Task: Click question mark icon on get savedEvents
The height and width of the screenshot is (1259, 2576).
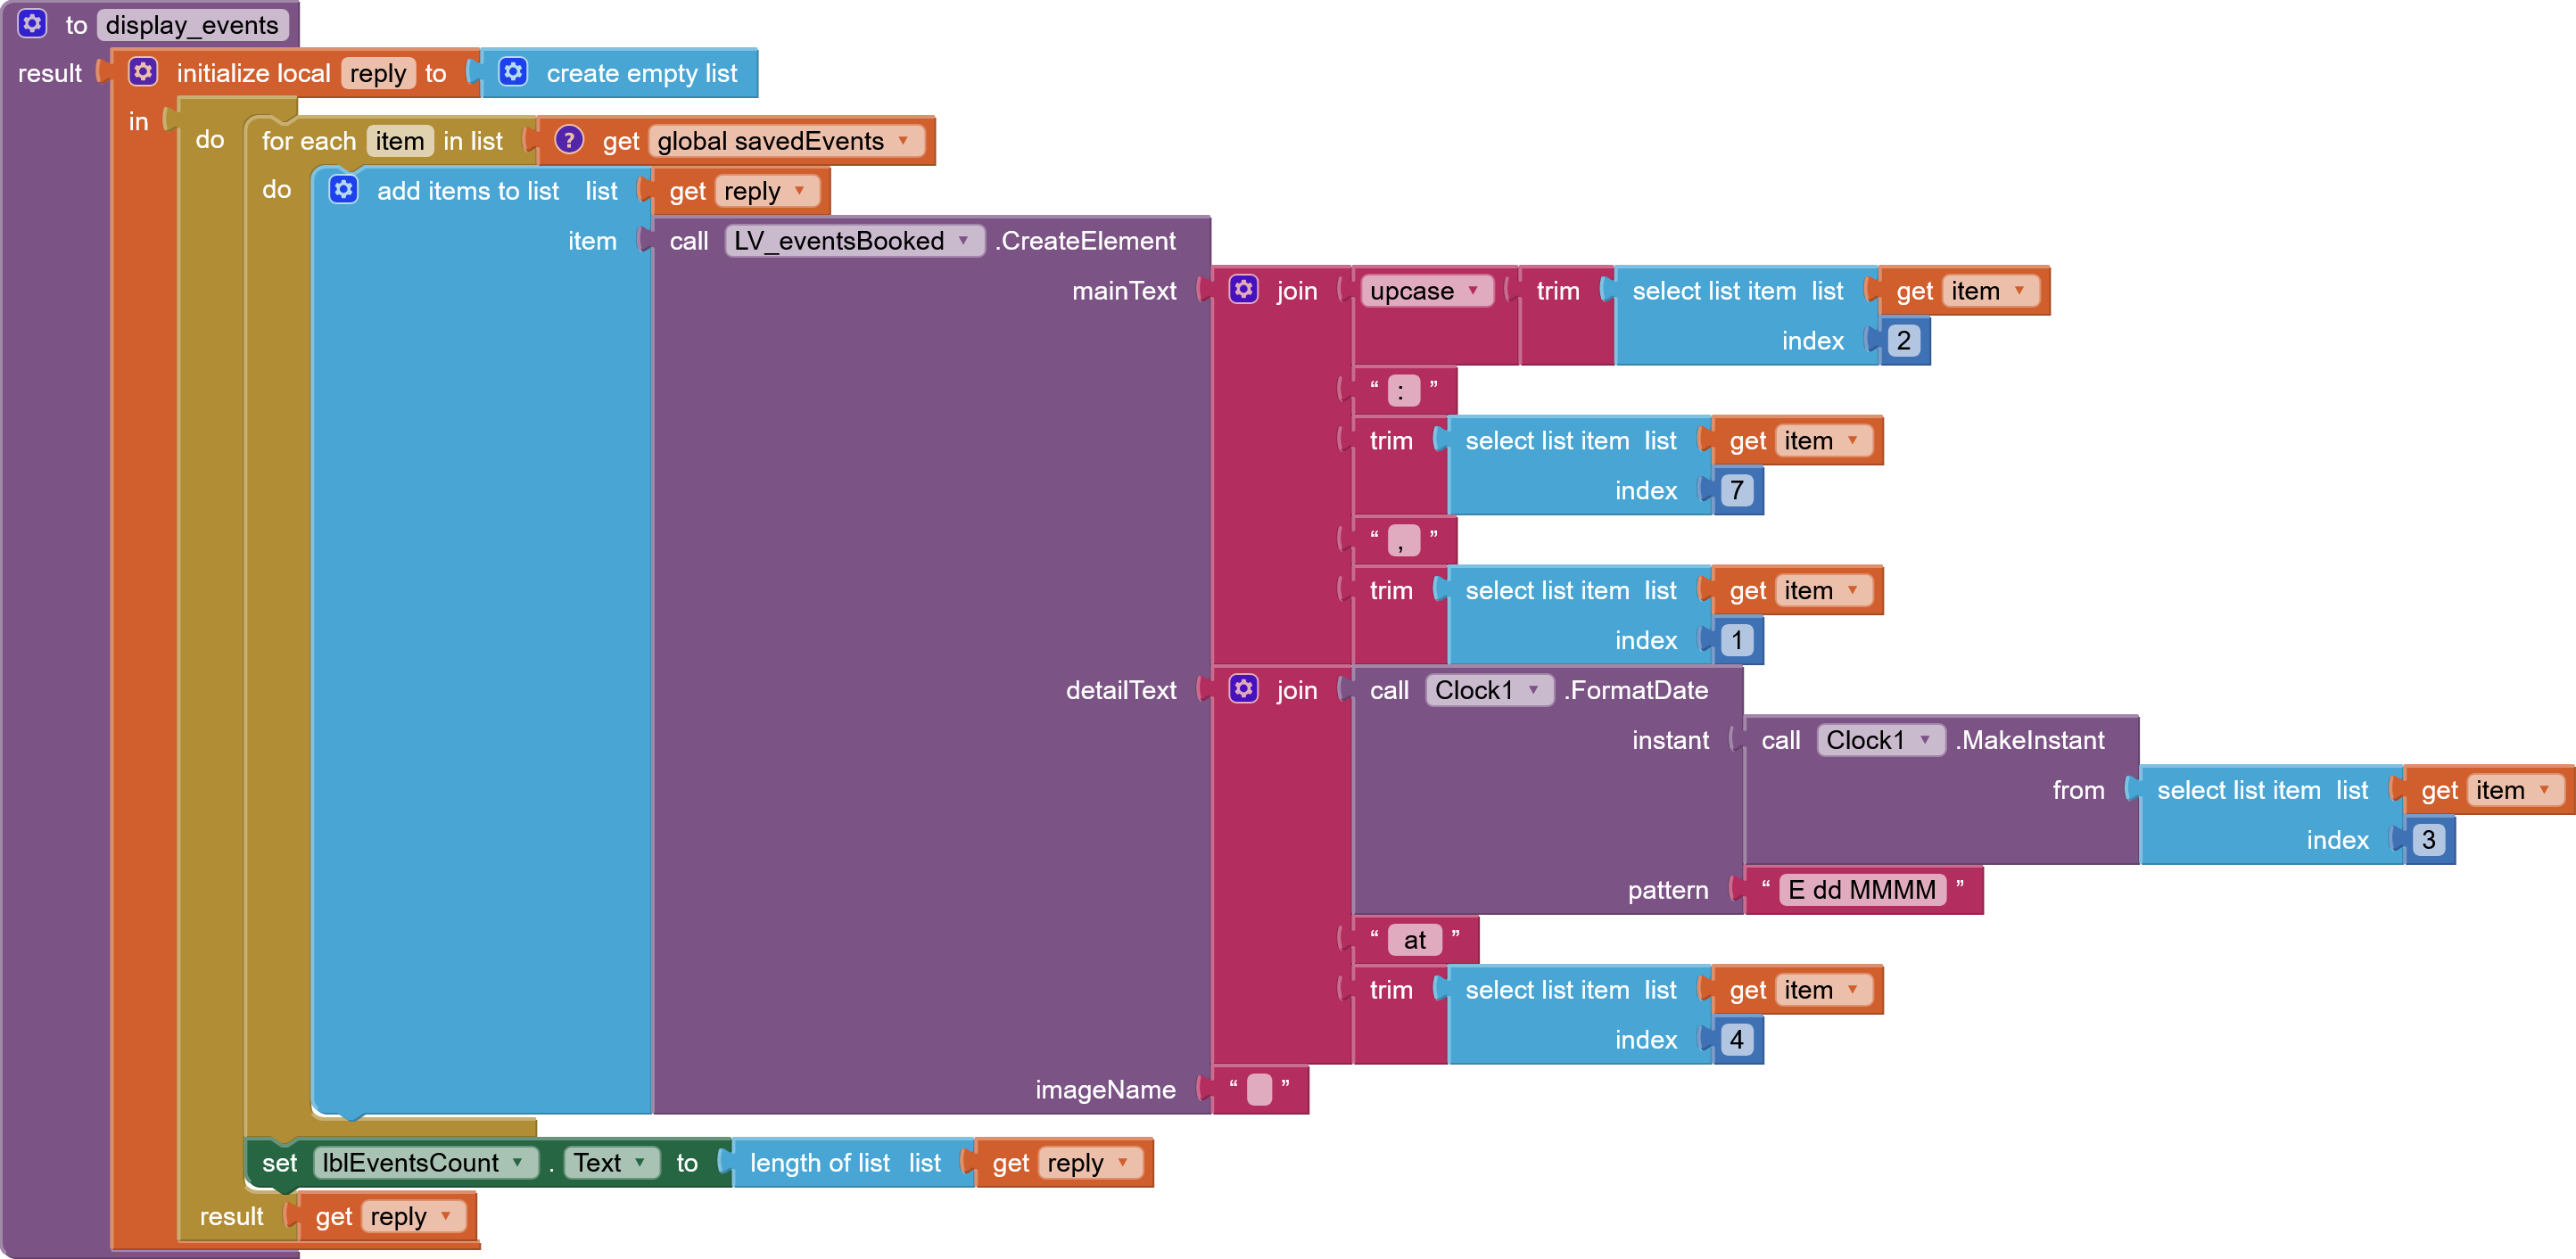Action: pyautogui.click(x=569, y=140)
